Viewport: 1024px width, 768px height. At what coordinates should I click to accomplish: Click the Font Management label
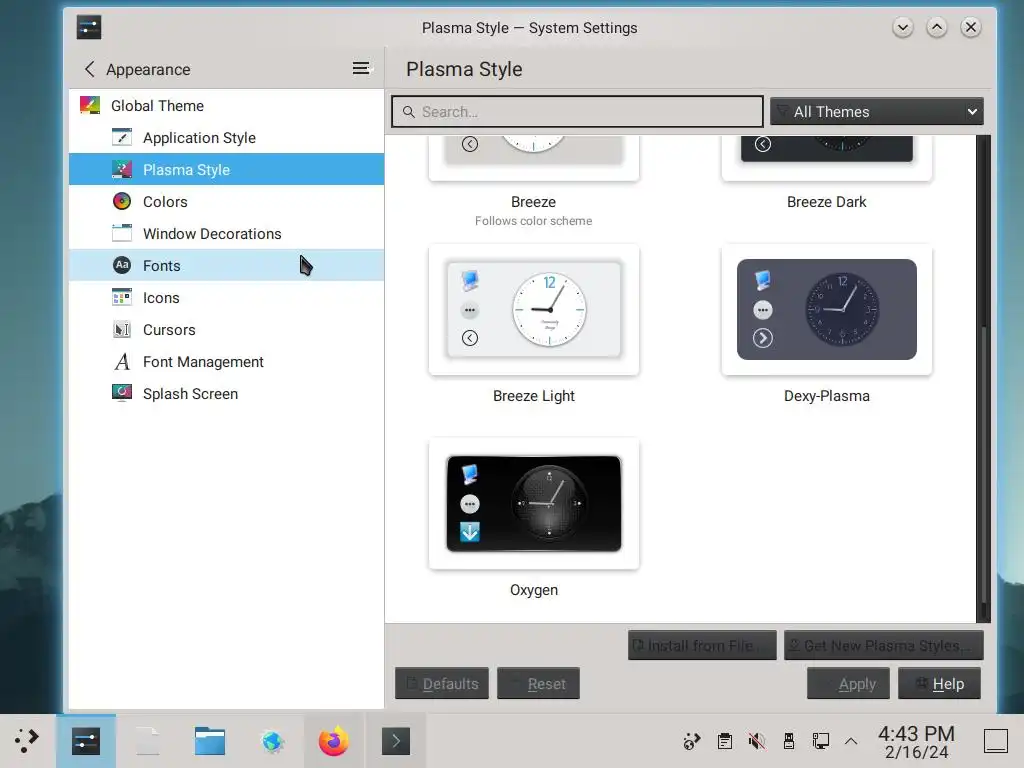point(203,362)
